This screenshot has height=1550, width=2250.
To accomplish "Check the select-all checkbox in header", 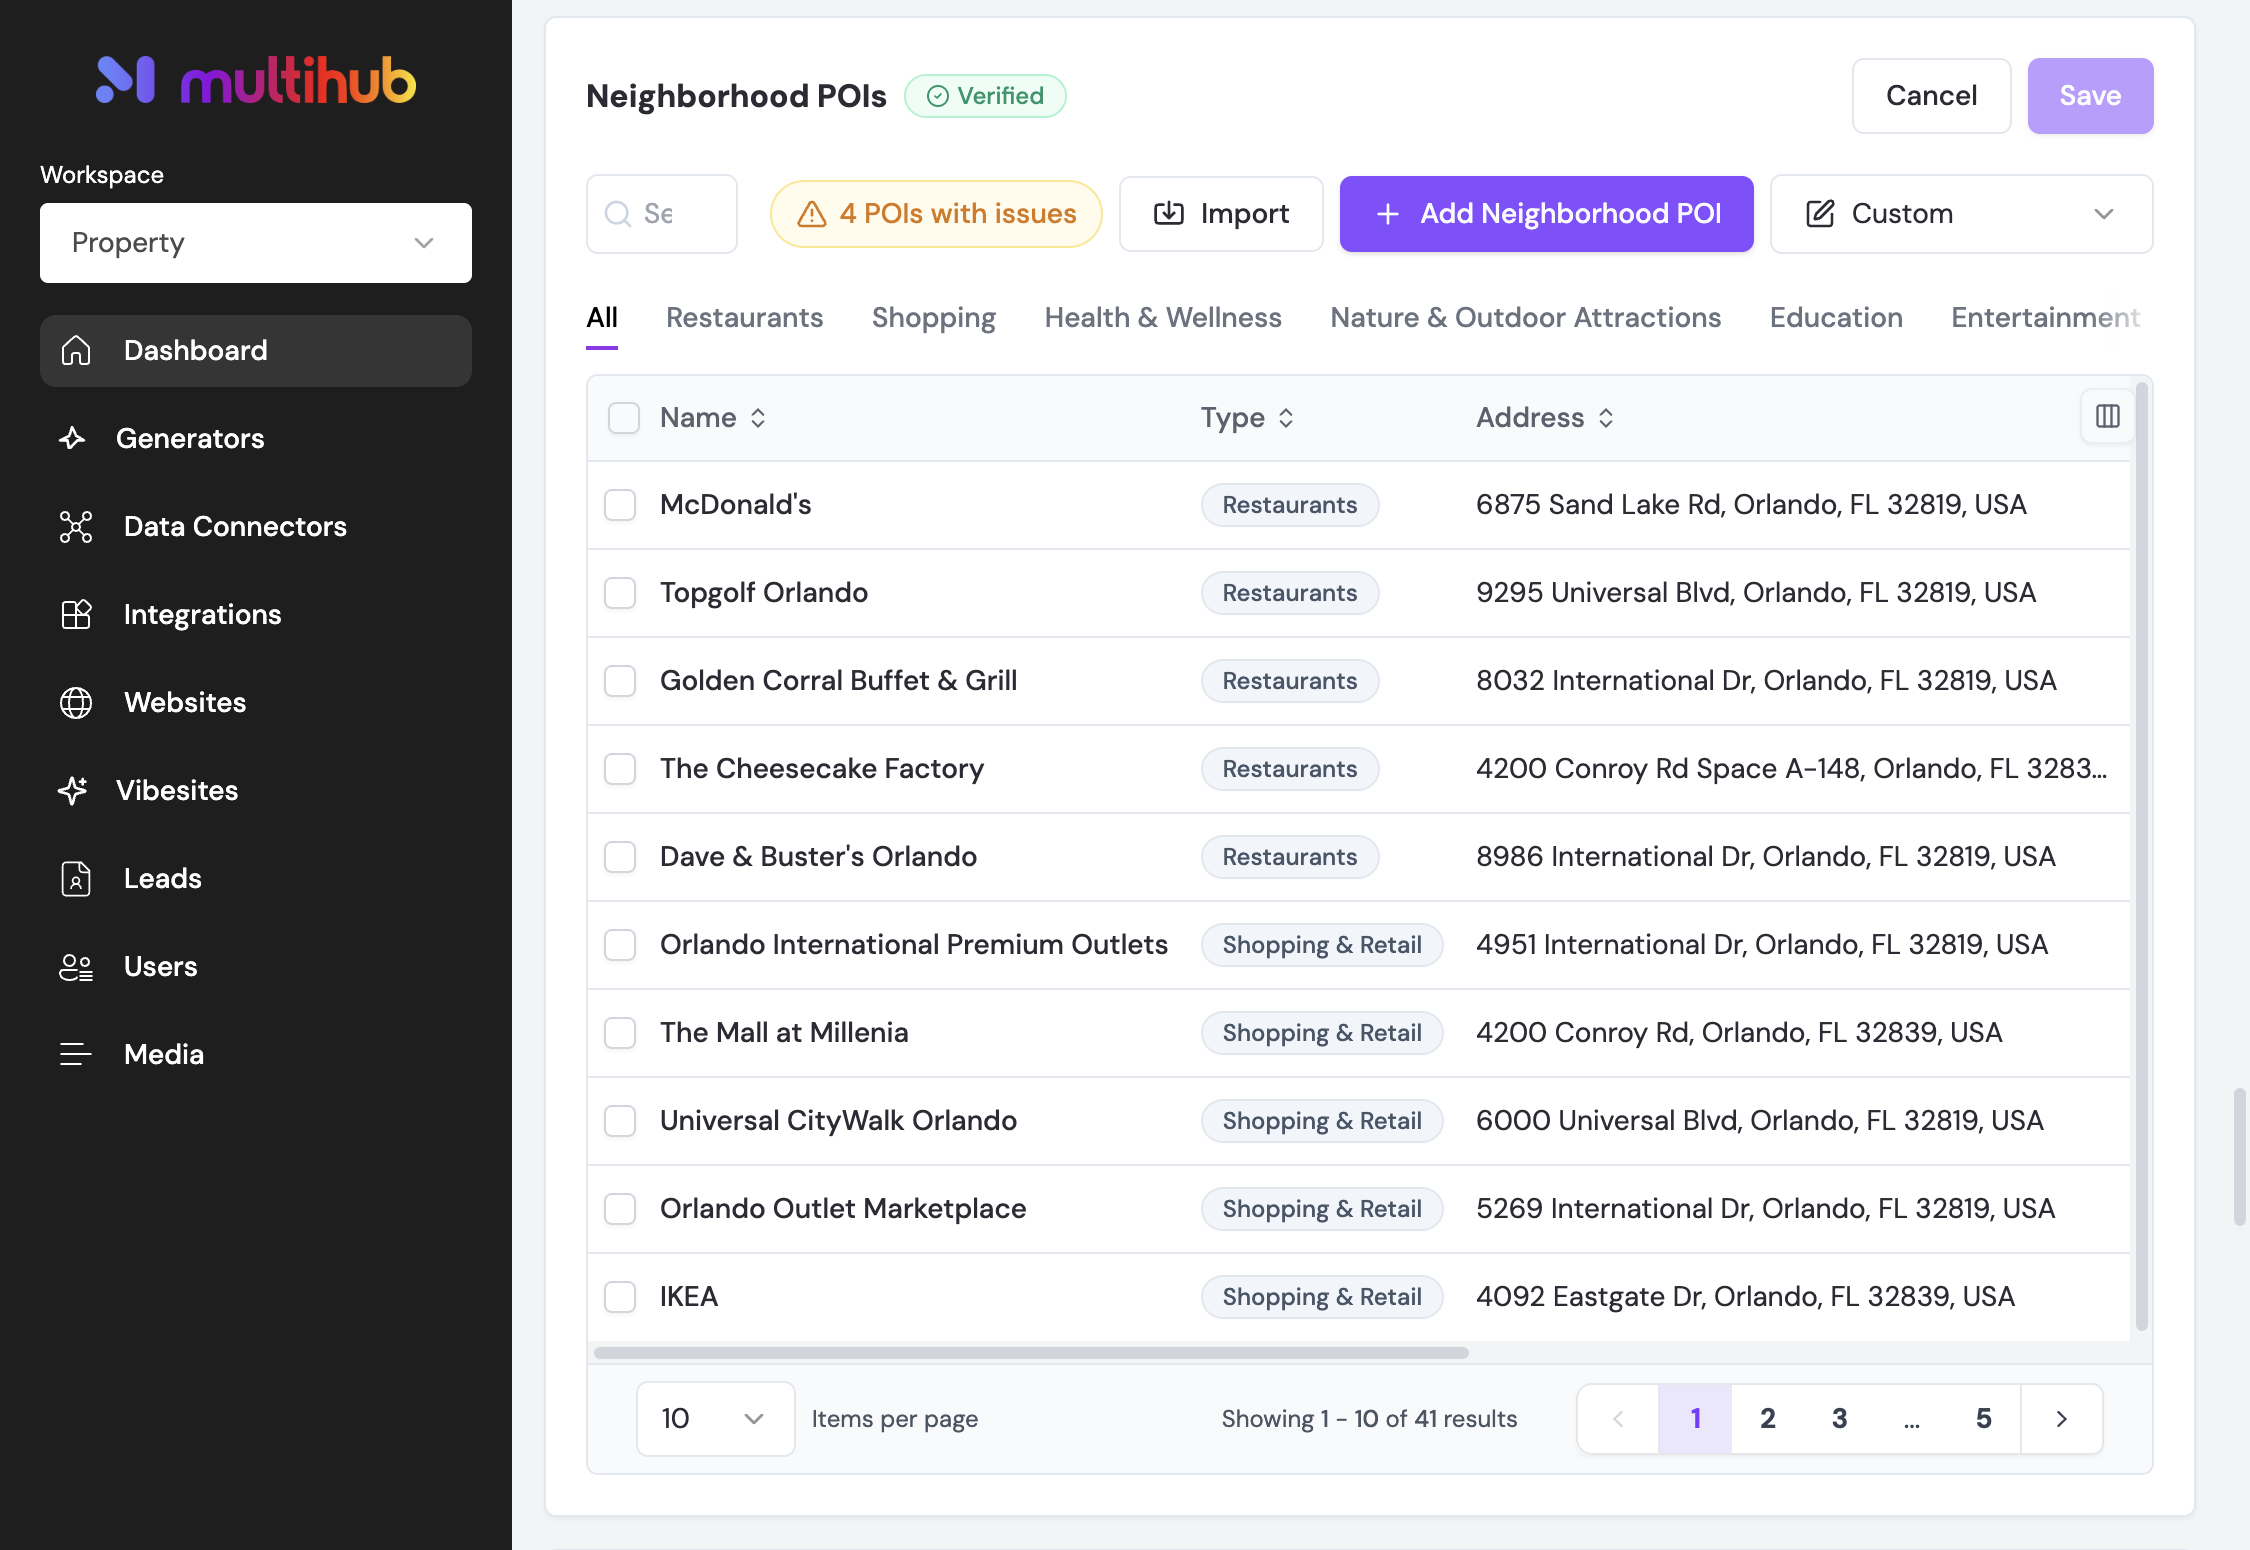I will tap(624, 418).
